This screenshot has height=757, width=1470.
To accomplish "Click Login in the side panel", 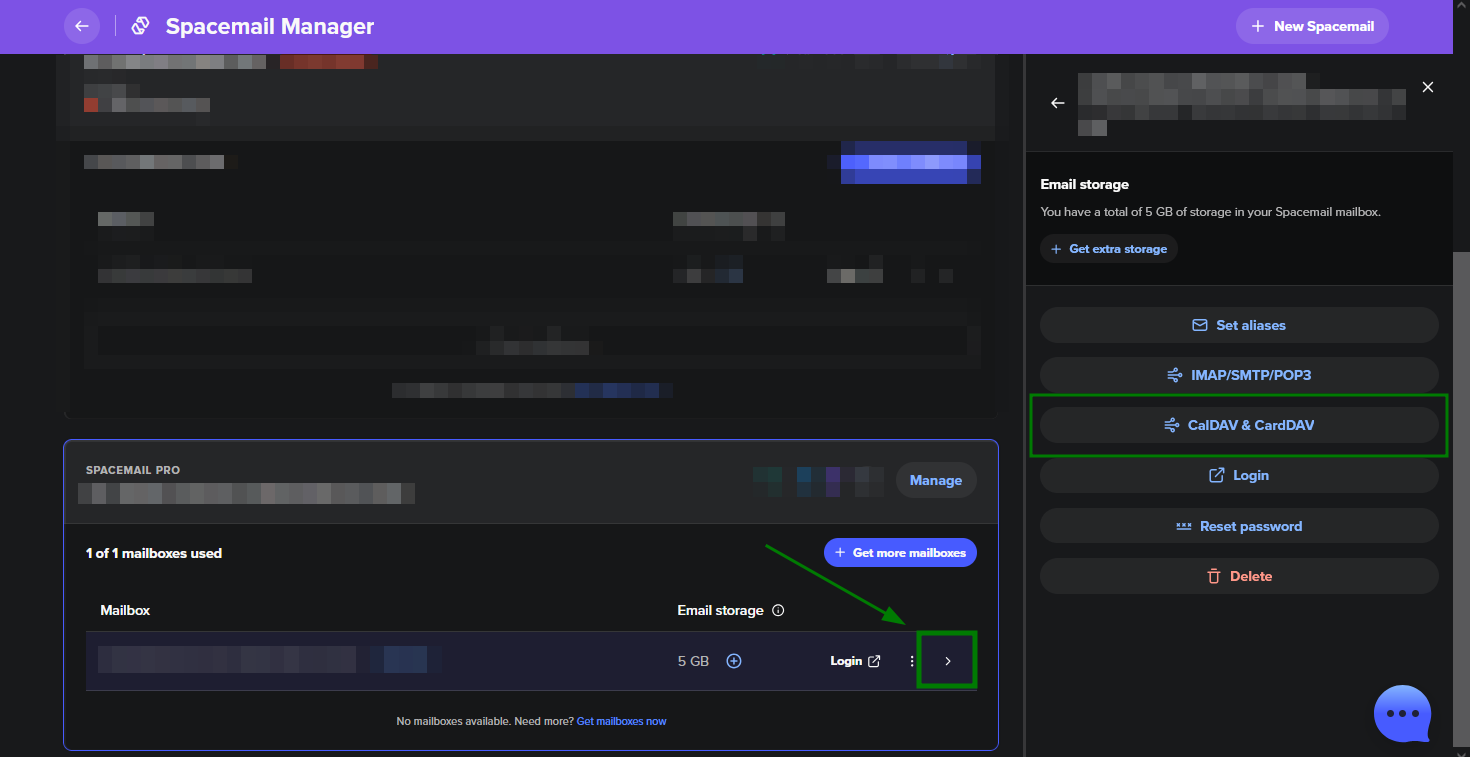I will coord(1239,475).
